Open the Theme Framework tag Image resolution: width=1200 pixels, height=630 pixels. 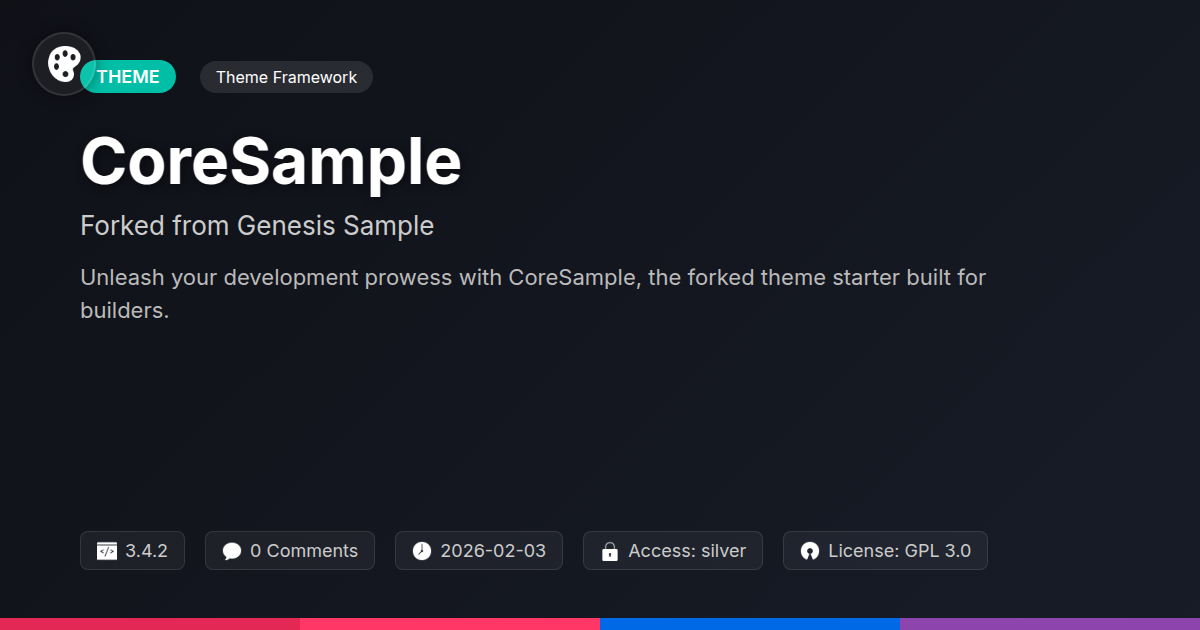coord(286,77)
